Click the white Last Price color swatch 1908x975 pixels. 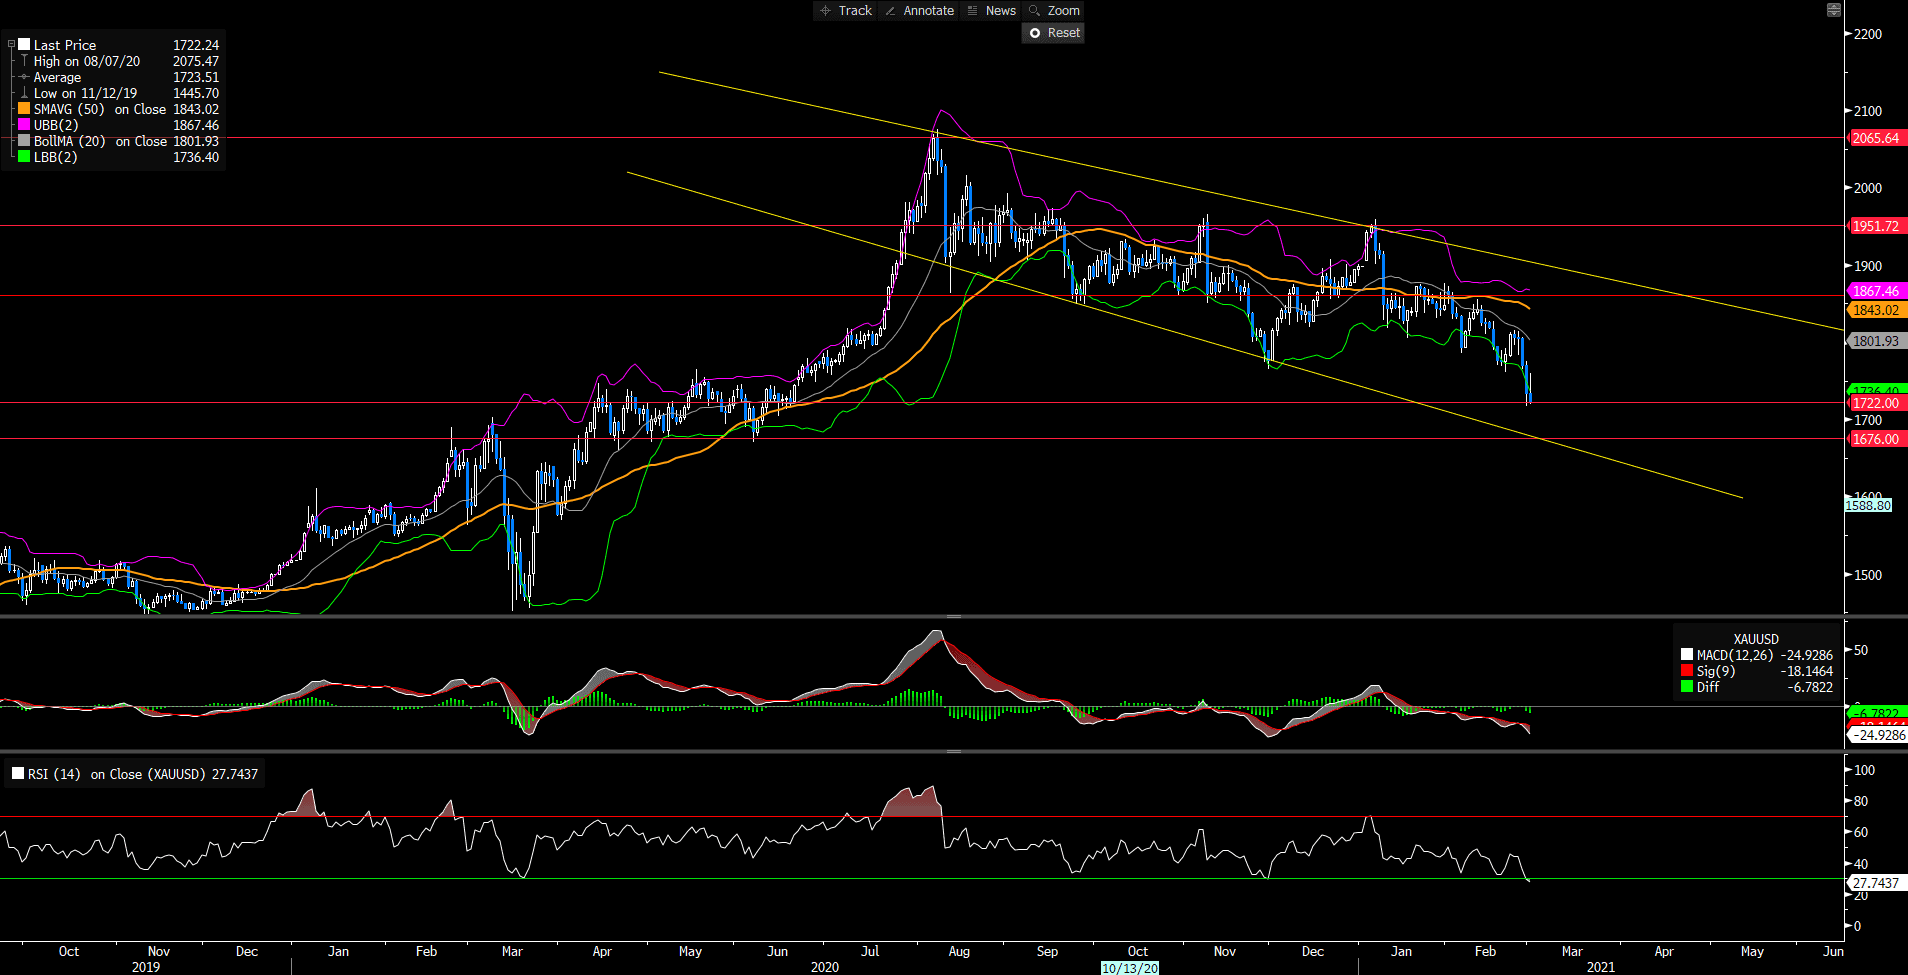(24, 45)
